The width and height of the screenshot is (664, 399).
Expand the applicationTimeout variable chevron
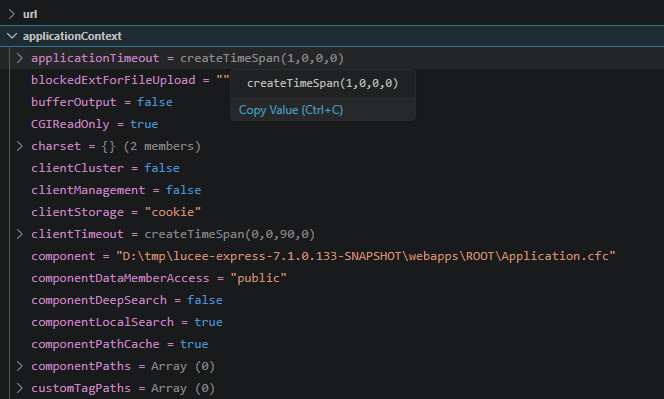(19, 58)
